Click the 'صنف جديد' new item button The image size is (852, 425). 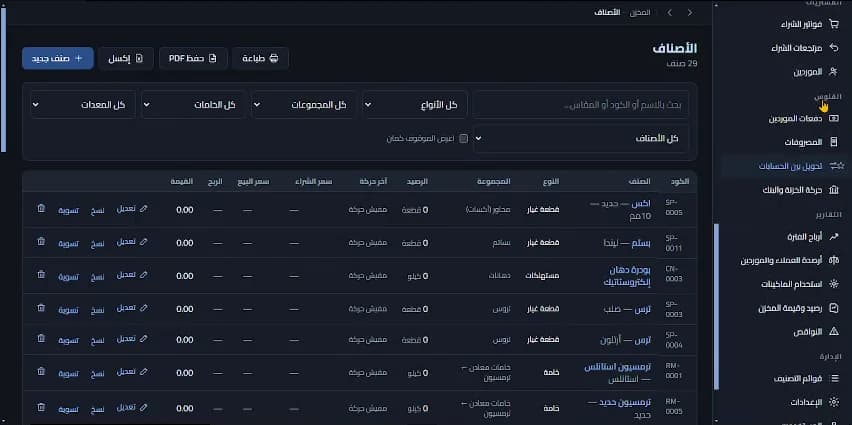pyautogui.click(x=58, y=58)
